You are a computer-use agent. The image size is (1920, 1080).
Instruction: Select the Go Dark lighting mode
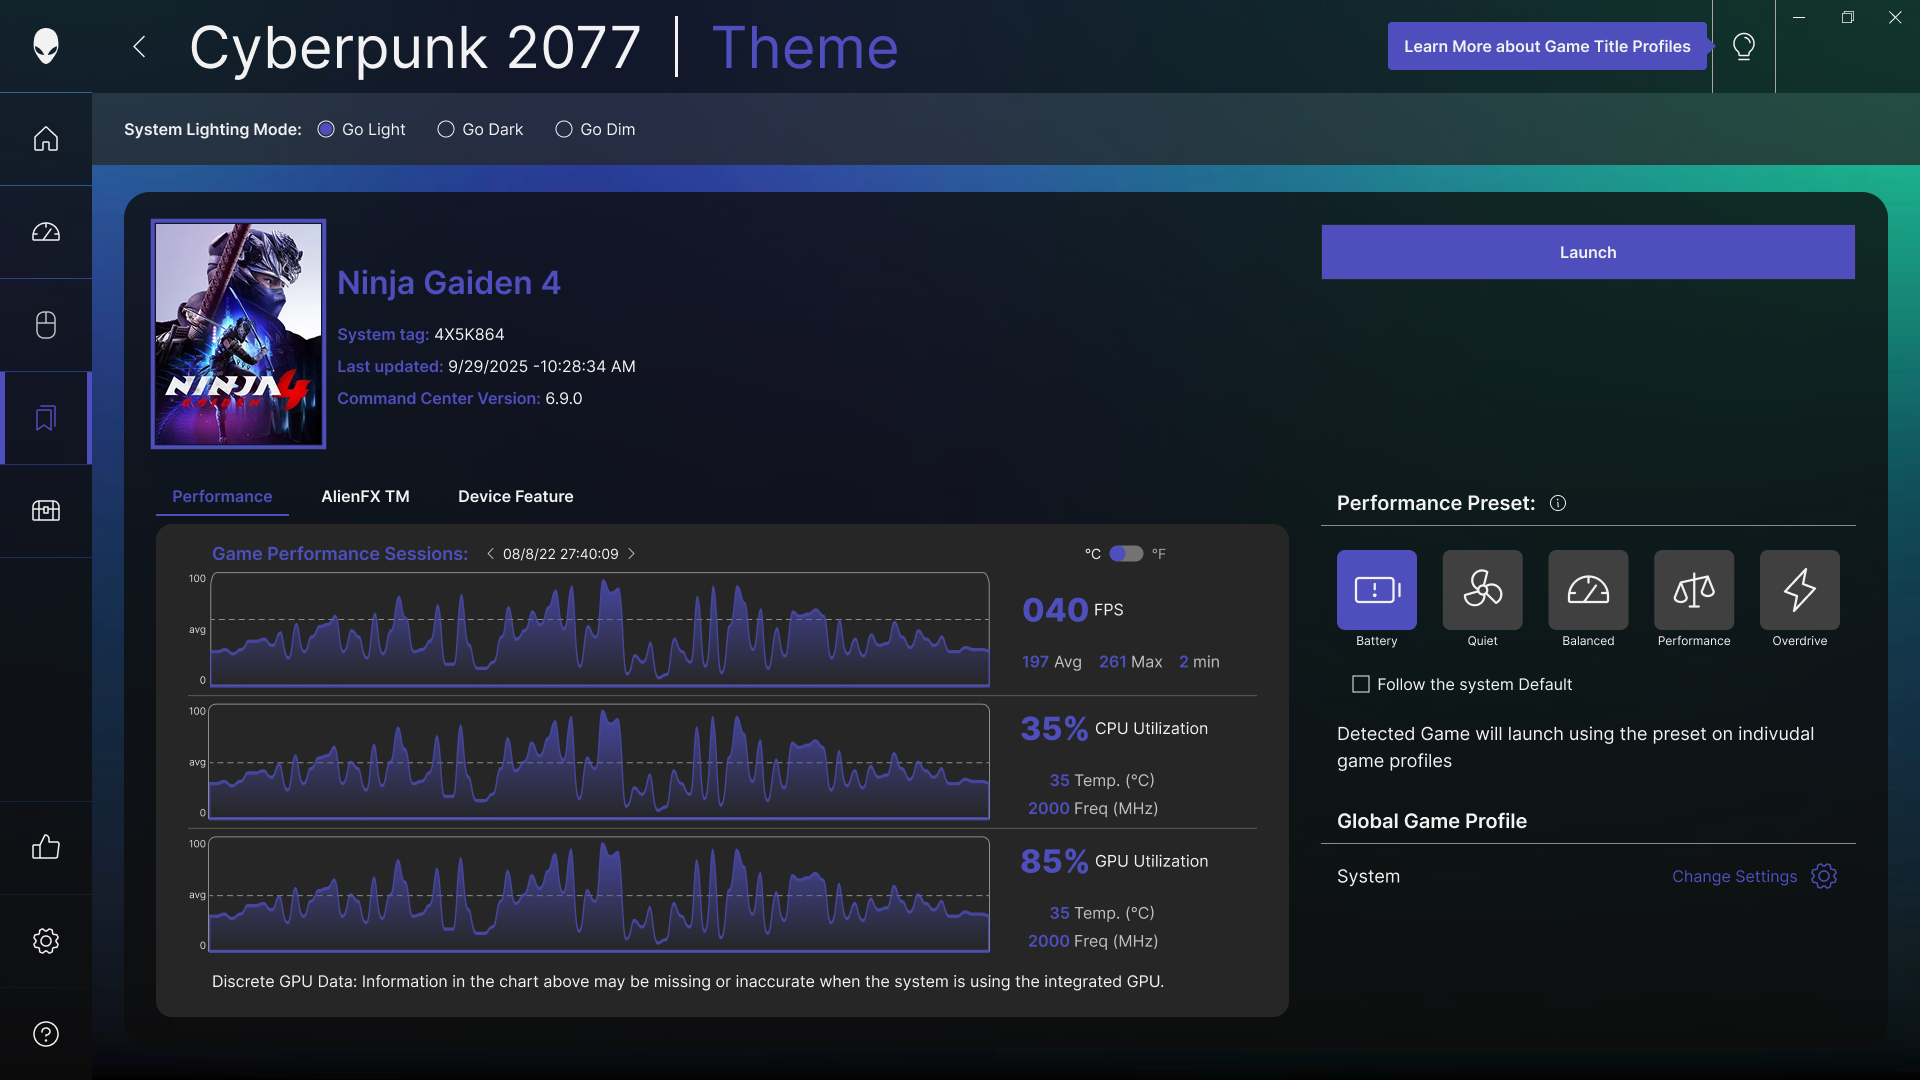(446, 130)
